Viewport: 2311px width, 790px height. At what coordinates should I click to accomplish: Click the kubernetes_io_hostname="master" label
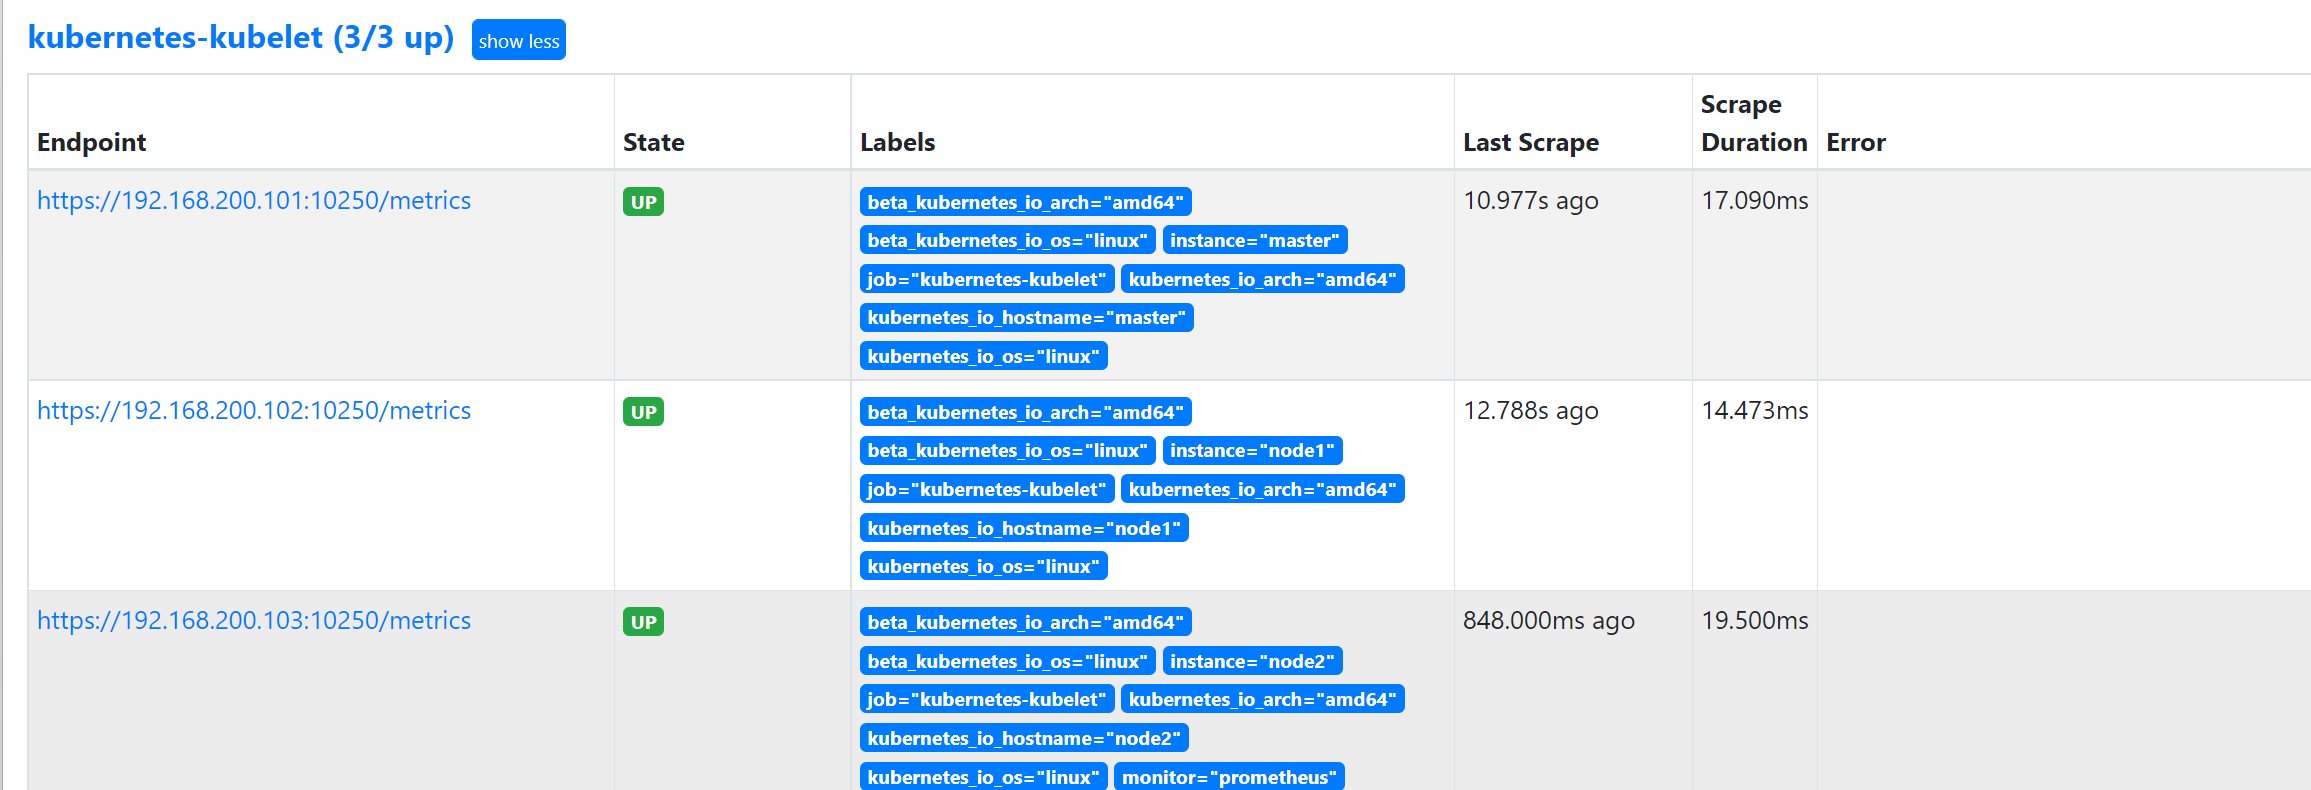click(x=1026, y=317)
